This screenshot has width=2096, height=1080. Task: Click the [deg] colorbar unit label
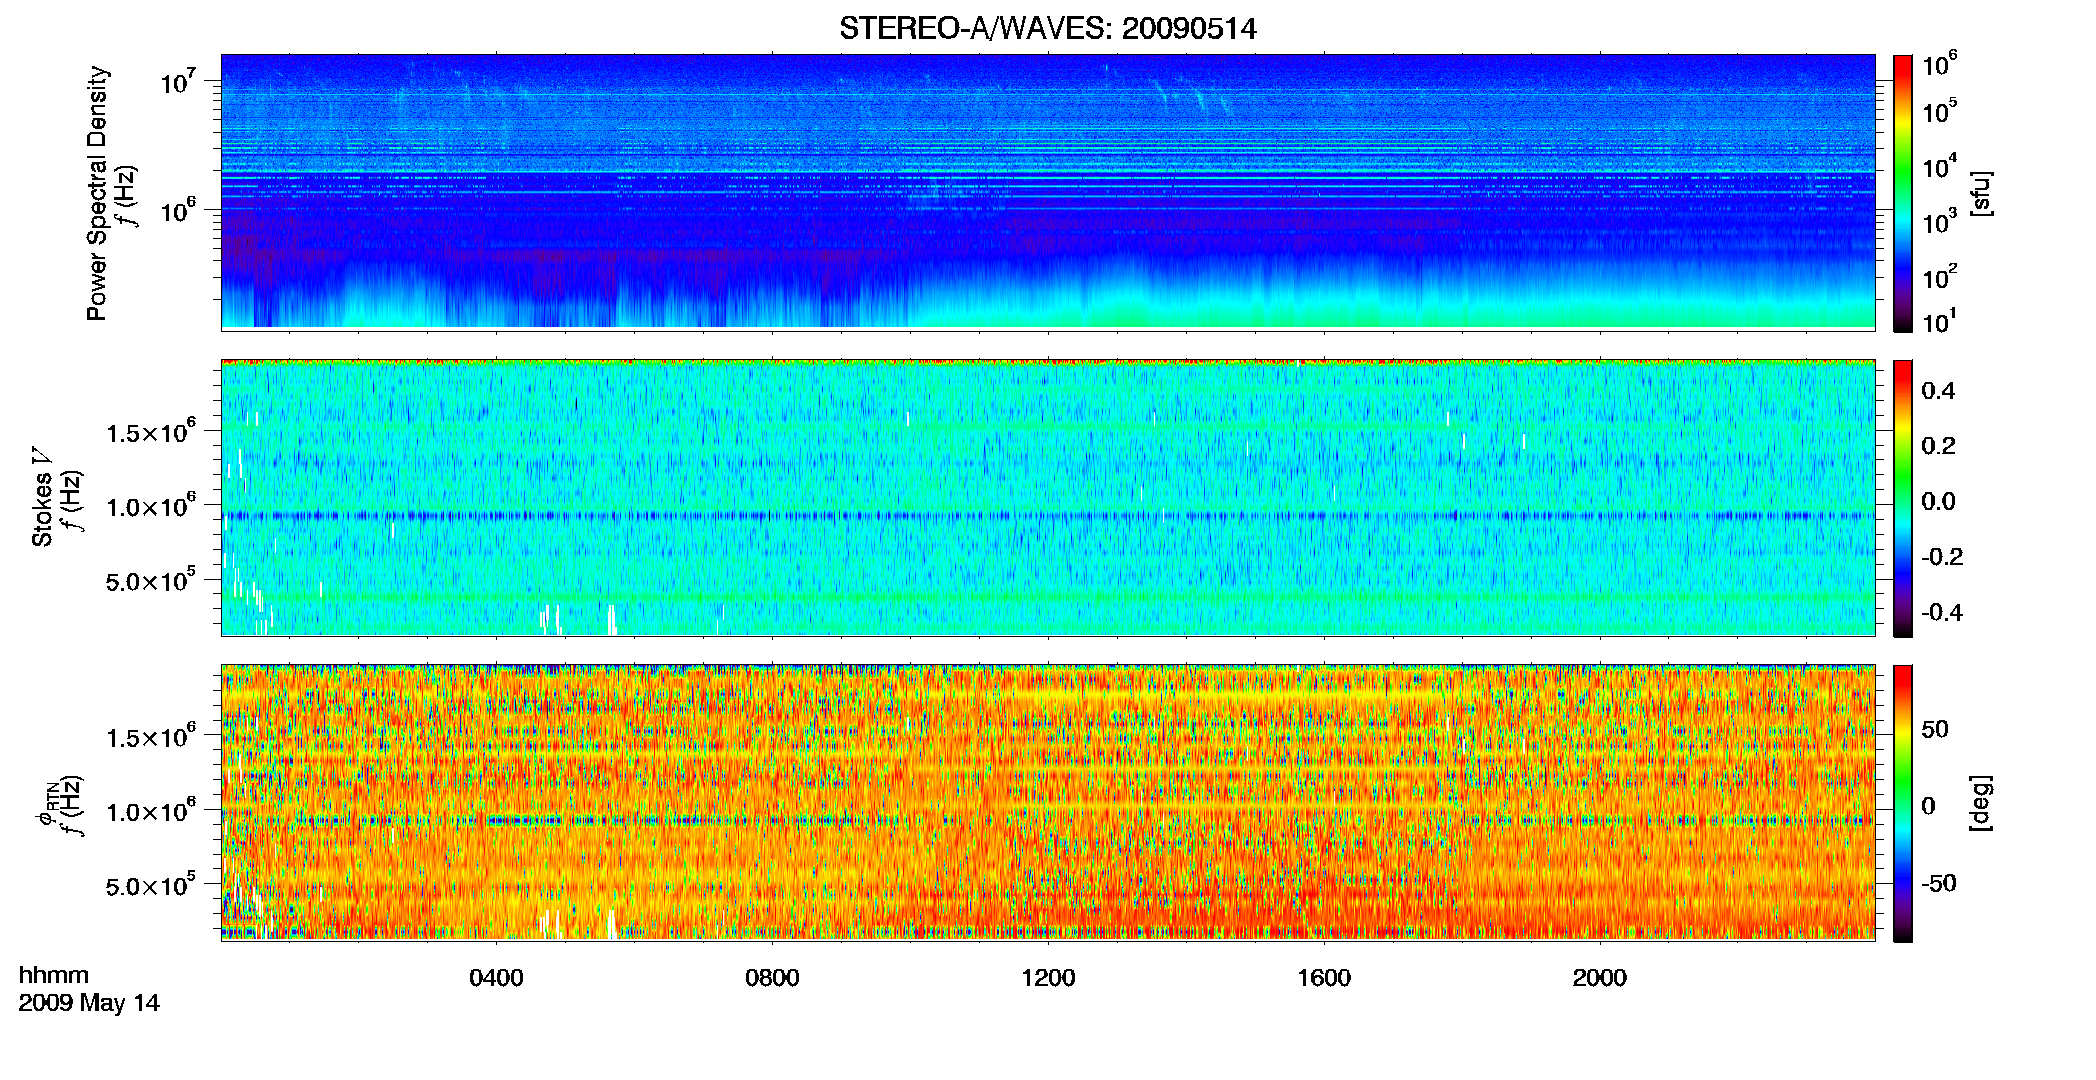coord(1981,803)
